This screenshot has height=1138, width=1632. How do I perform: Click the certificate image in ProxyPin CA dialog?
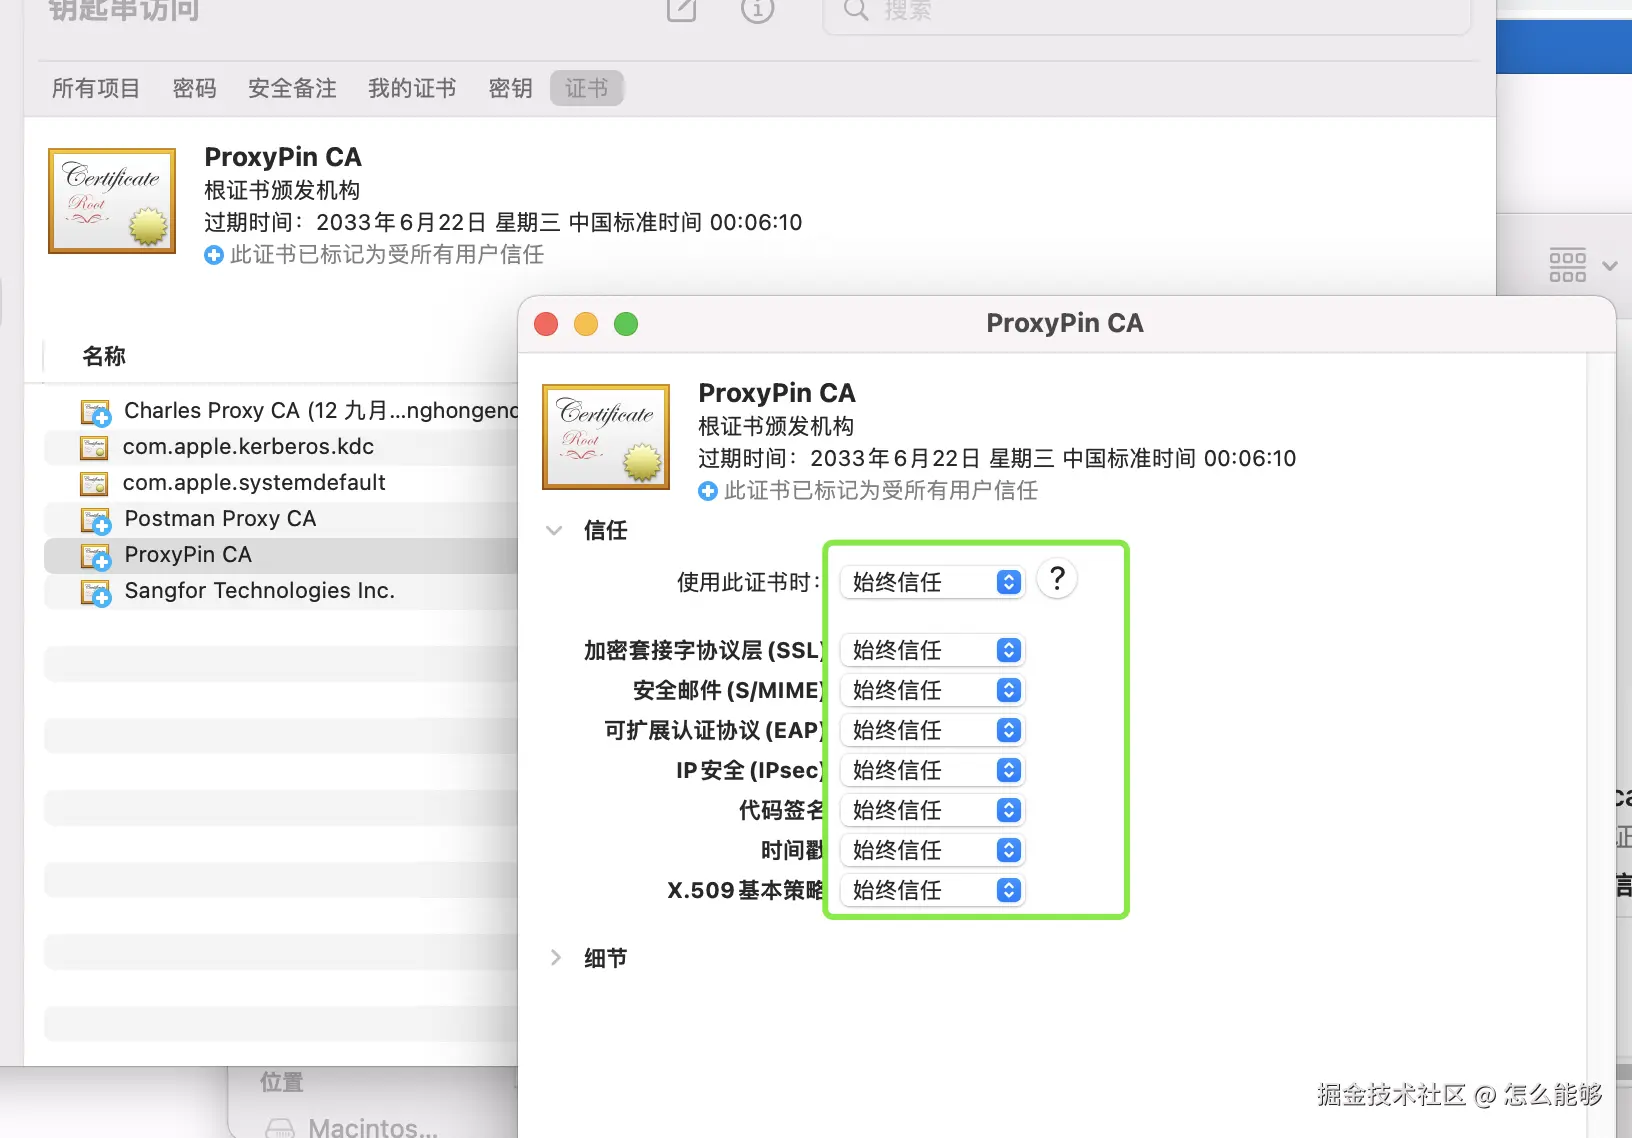[606, 437]
